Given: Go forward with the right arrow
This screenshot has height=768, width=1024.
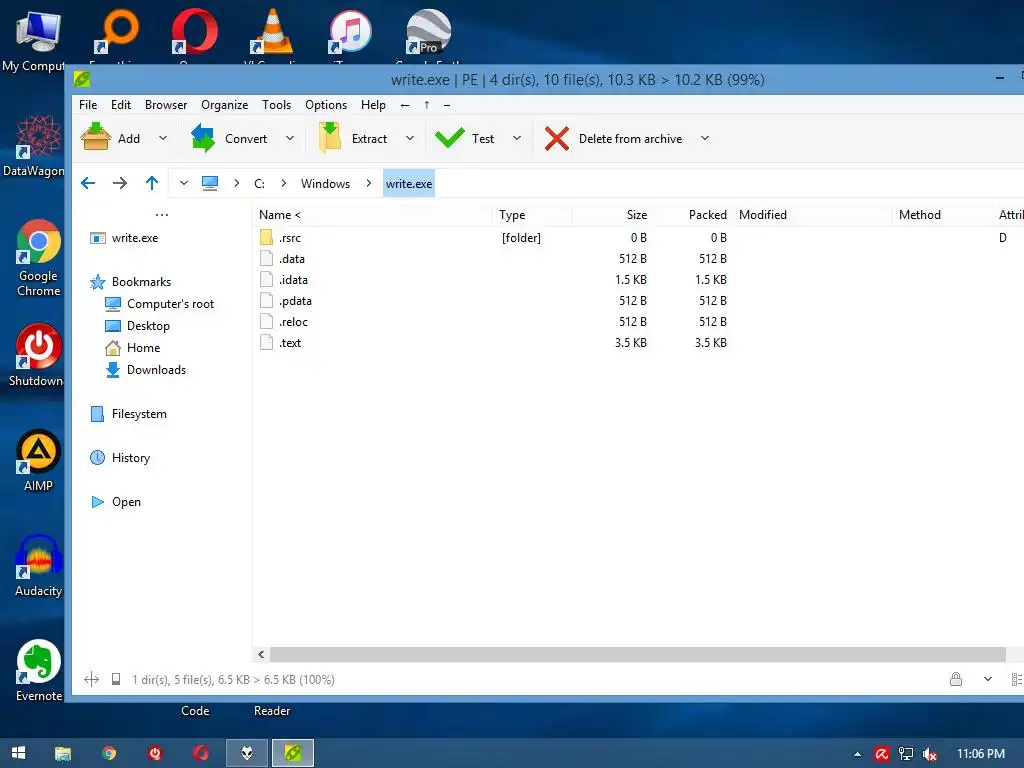Looking at the screenshot, I should [120, 184].
